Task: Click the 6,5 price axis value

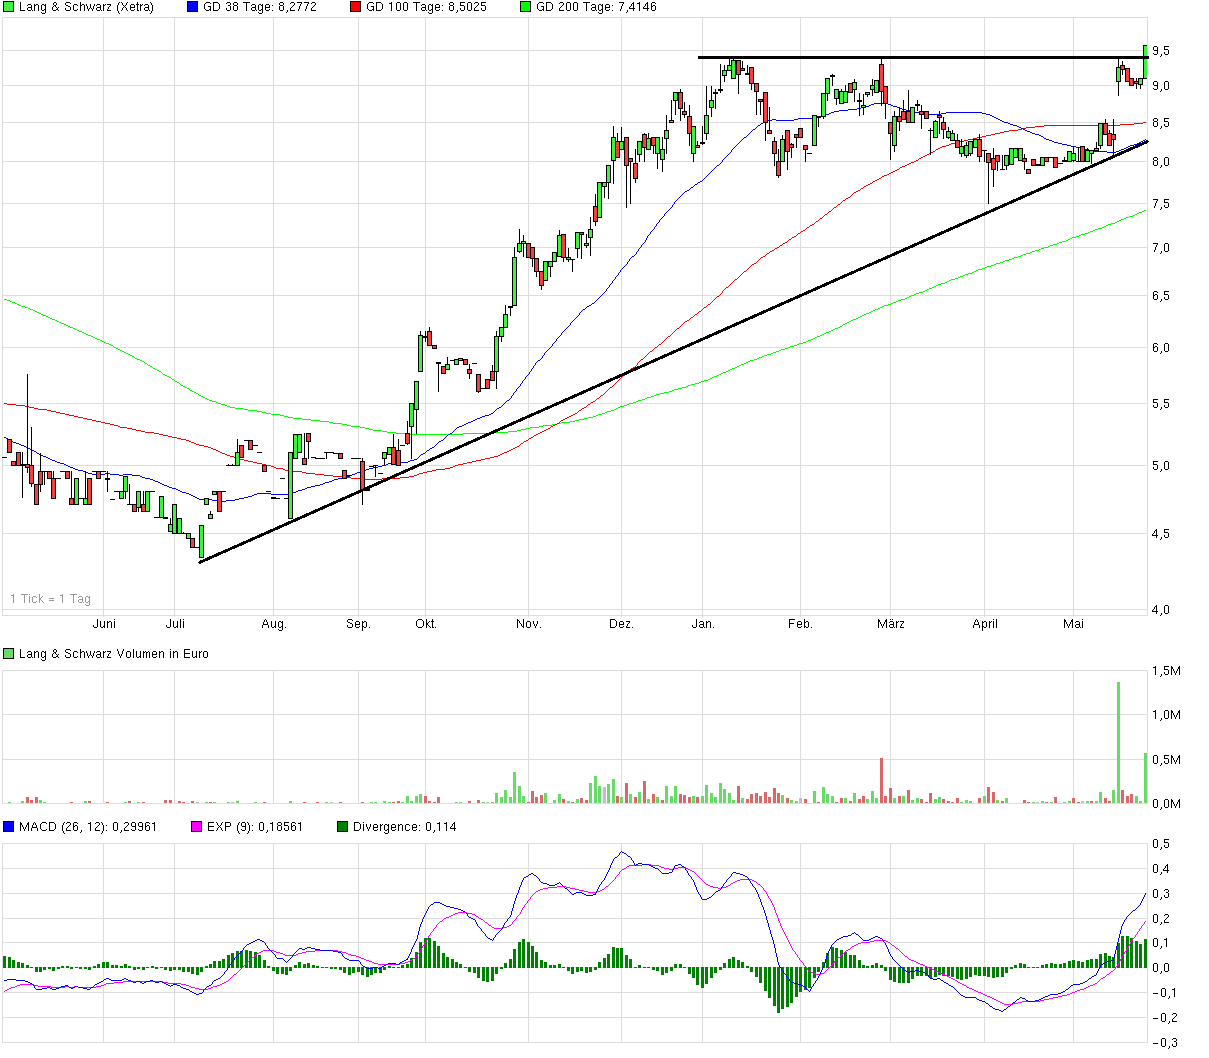Action: [x=1161, y=296]
